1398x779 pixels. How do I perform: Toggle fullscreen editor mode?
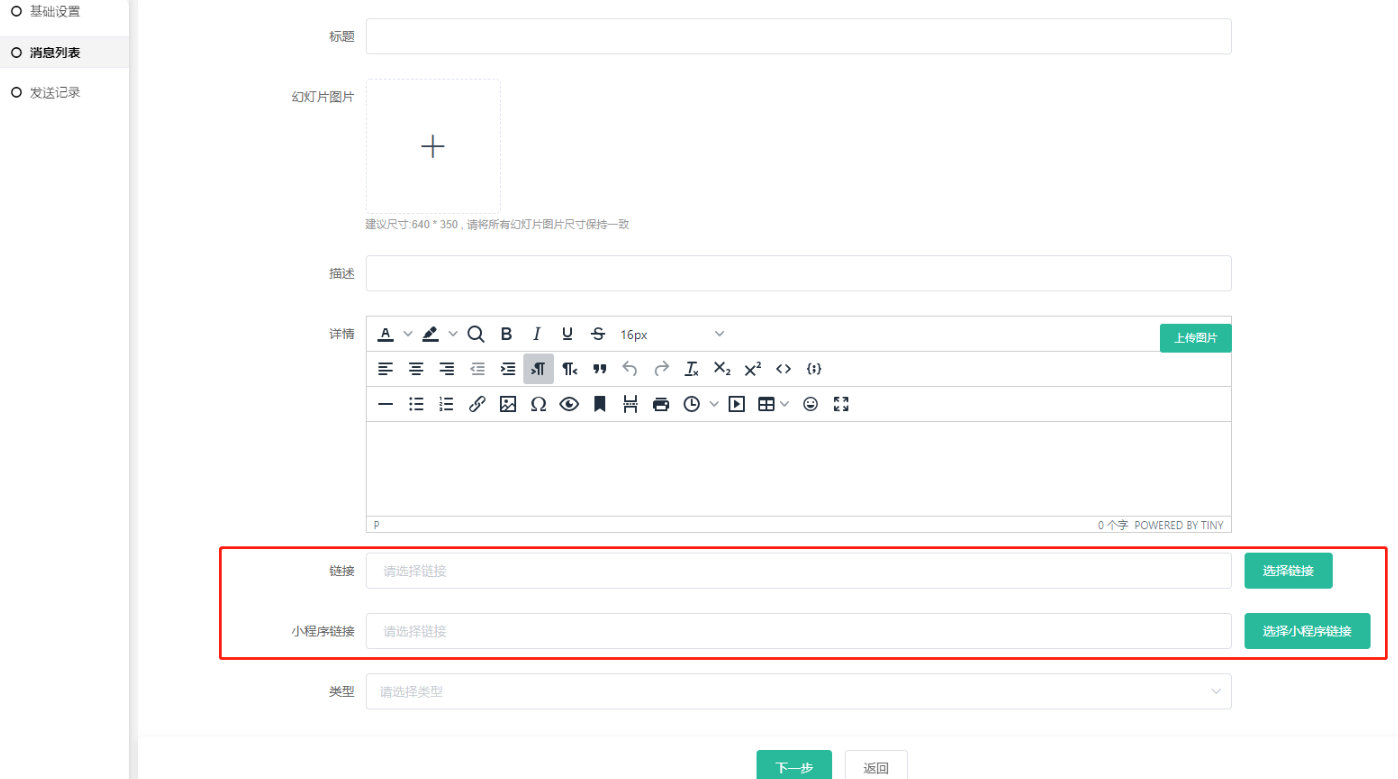tap(841, 404)
